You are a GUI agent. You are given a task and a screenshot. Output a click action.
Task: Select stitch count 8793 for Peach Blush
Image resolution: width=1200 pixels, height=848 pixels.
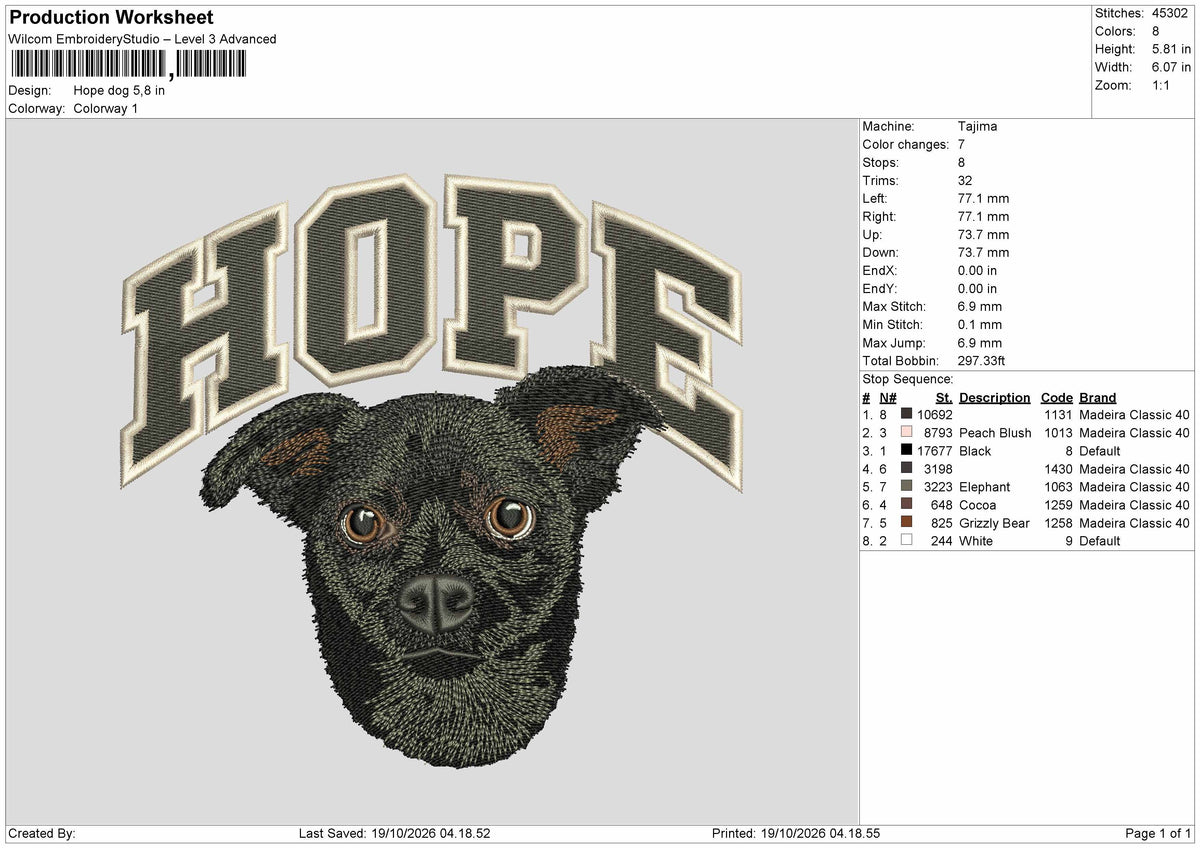[x=938, y=432]
